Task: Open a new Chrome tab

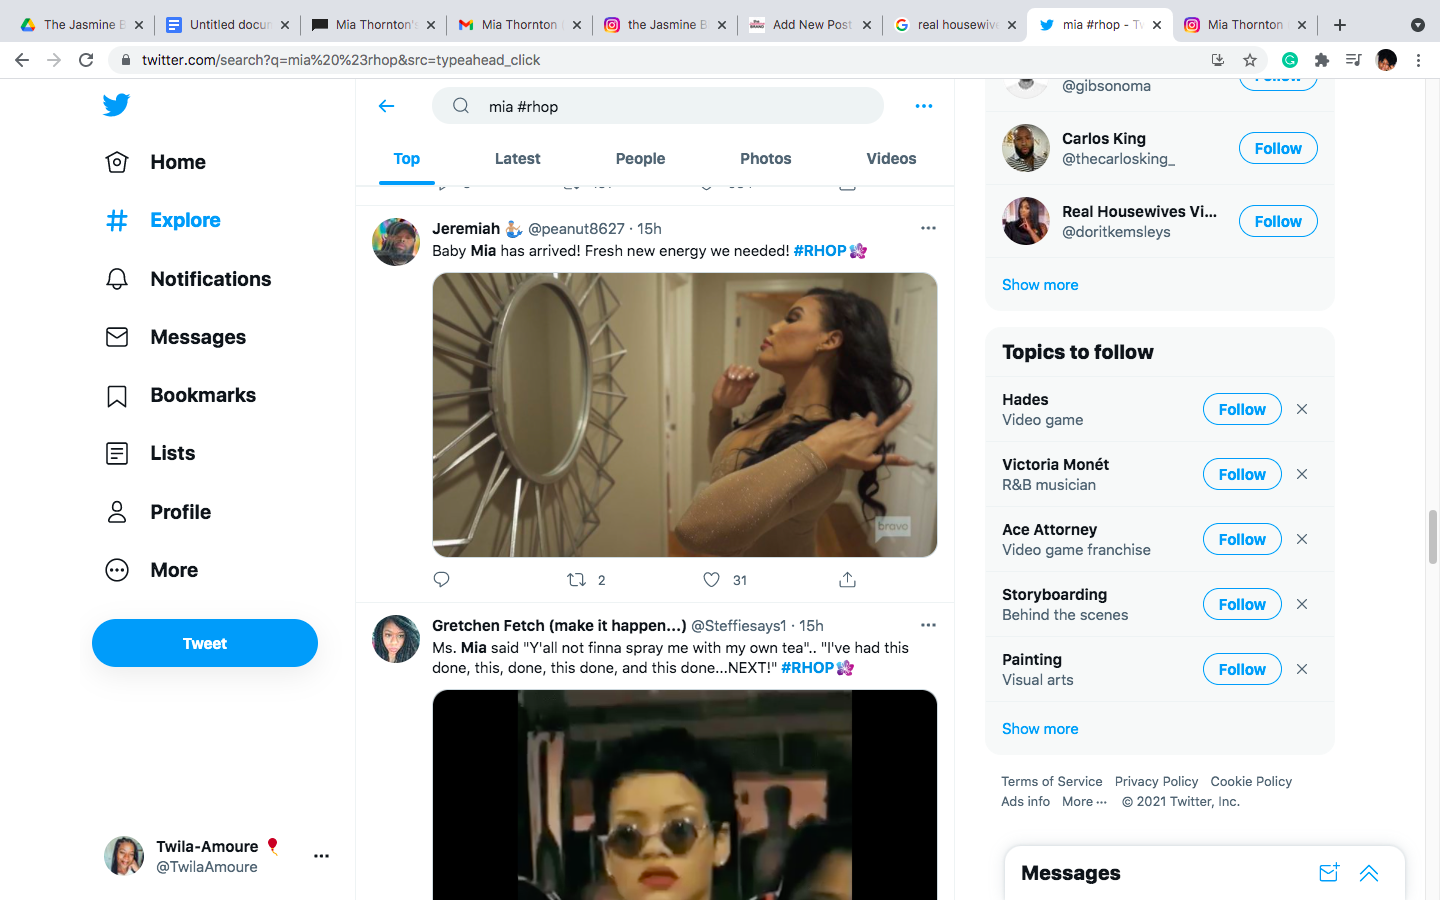Action: (x=1340, y=25)
